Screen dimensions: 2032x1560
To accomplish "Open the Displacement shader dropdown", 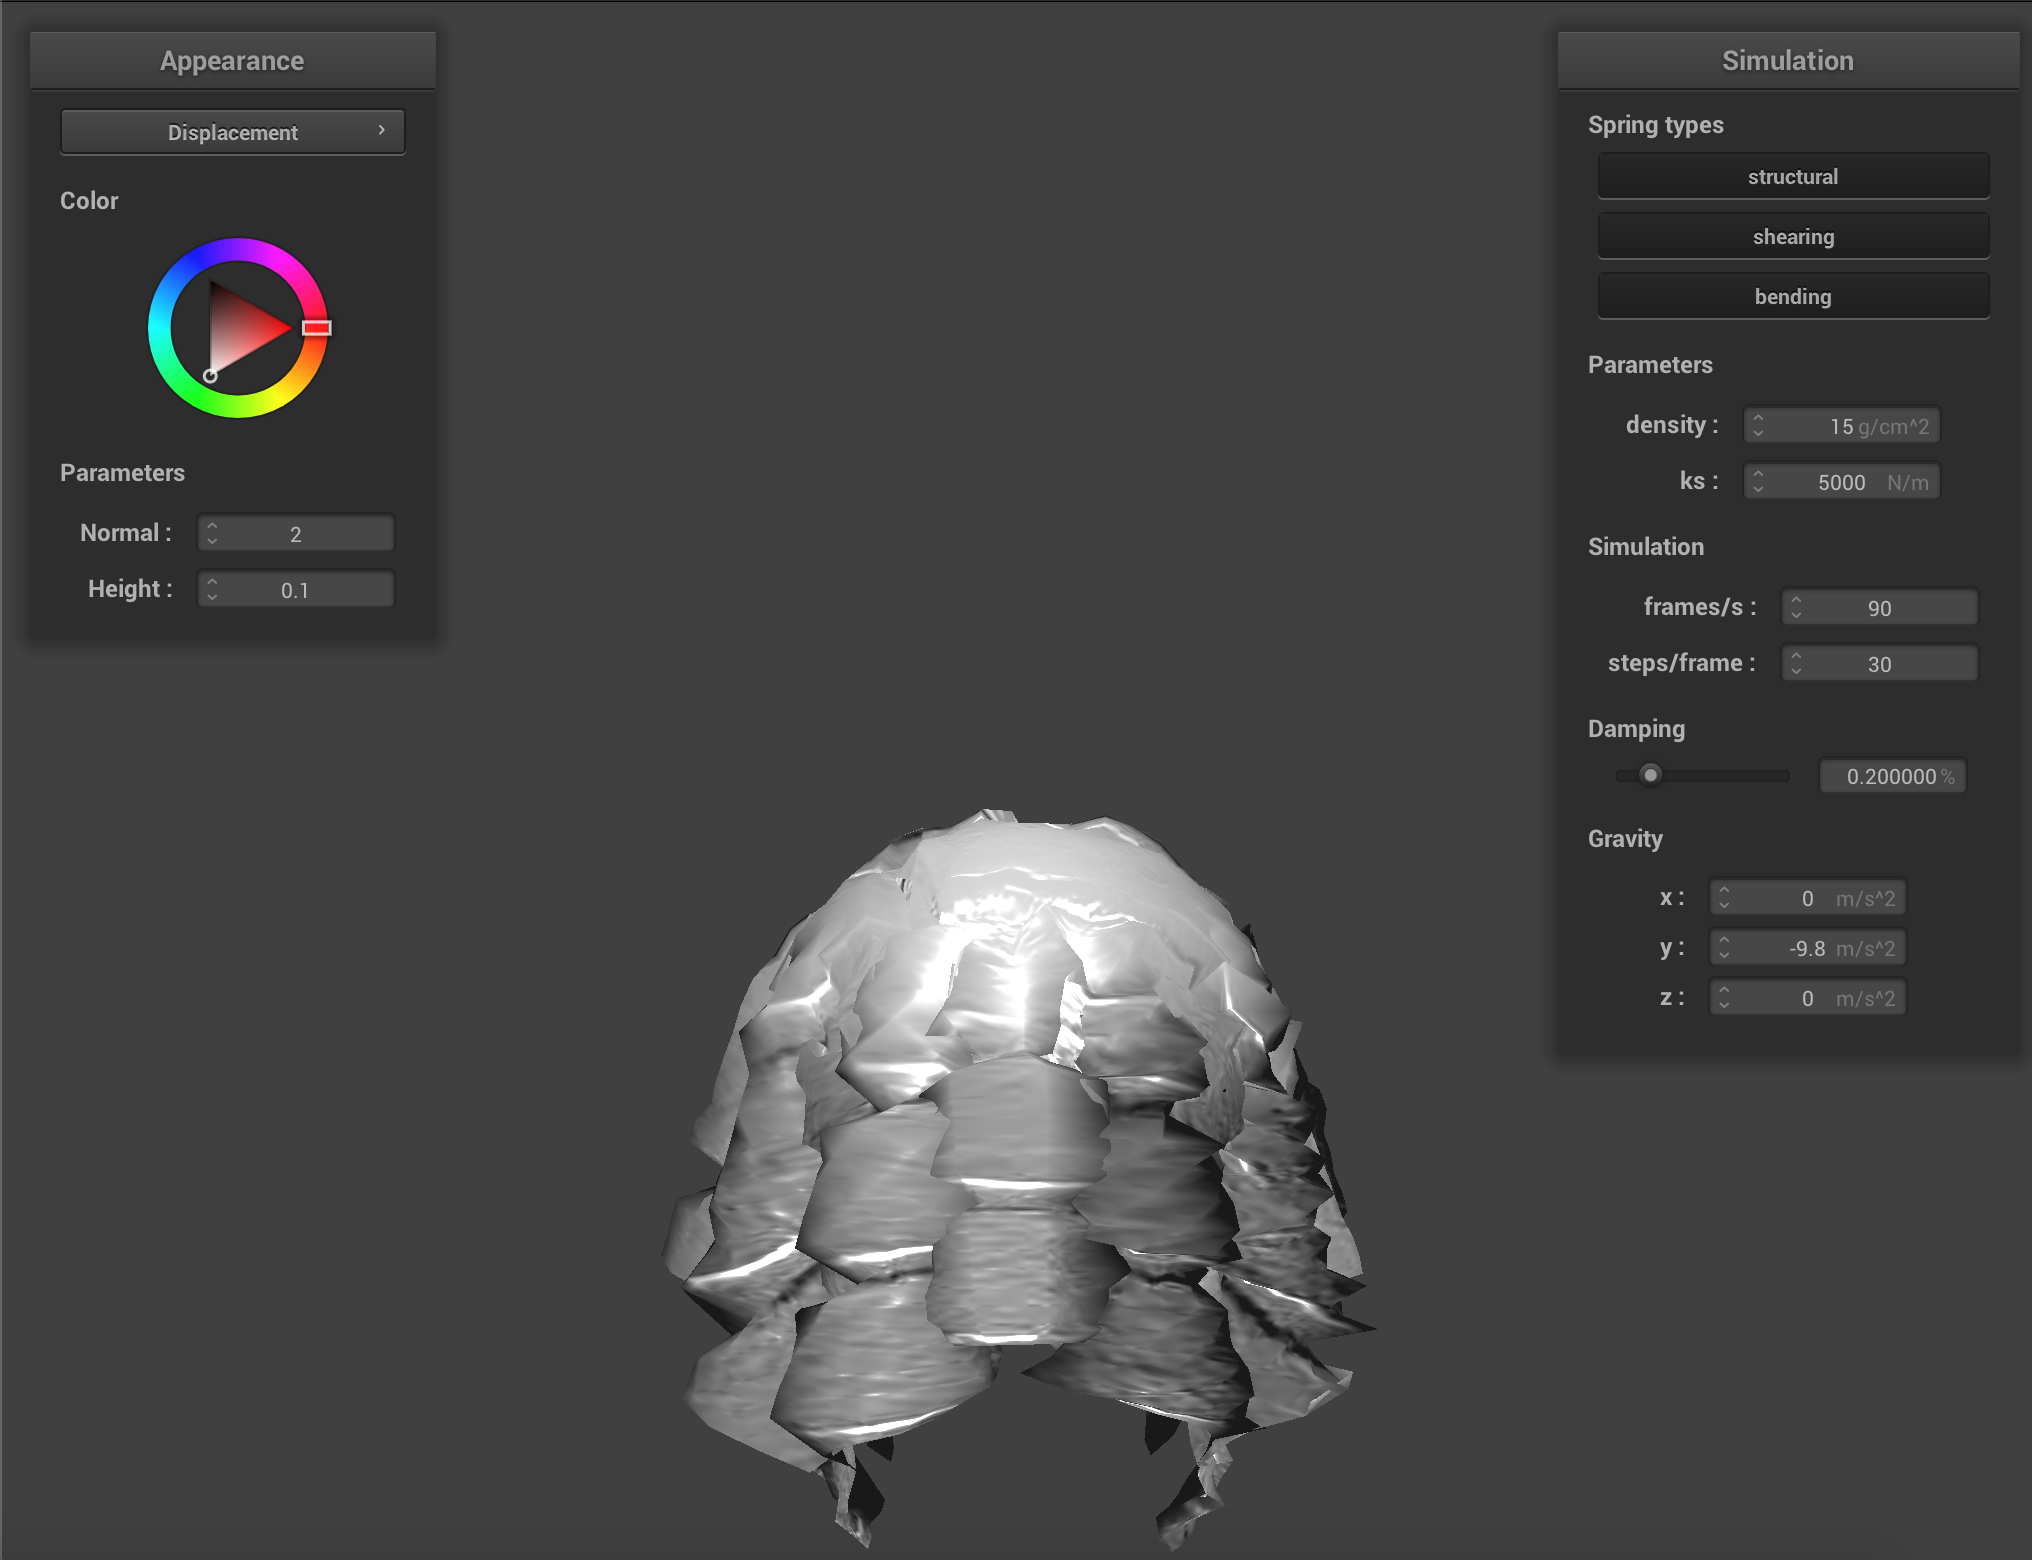I will (233, 132).
